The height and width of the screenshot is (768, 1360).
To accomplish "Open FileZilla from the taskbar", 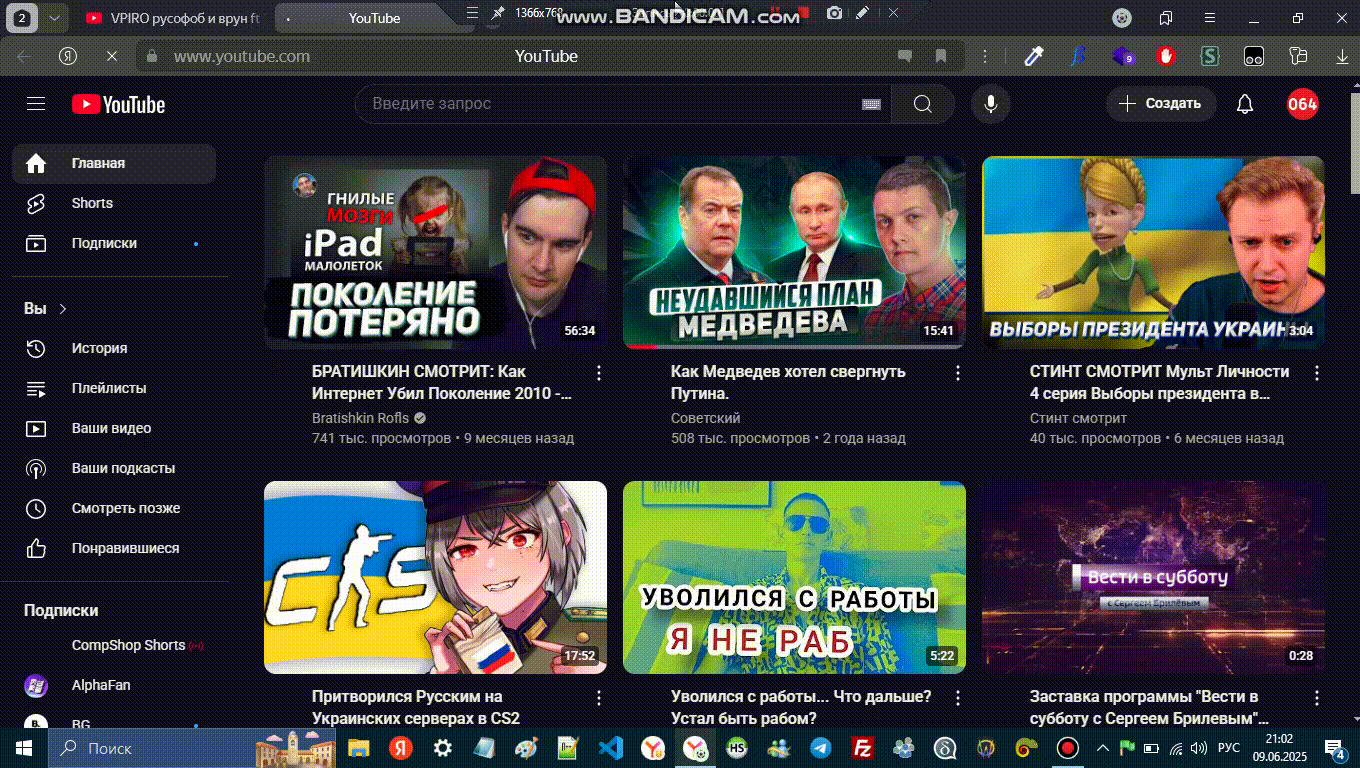I will tap(862, 748).
